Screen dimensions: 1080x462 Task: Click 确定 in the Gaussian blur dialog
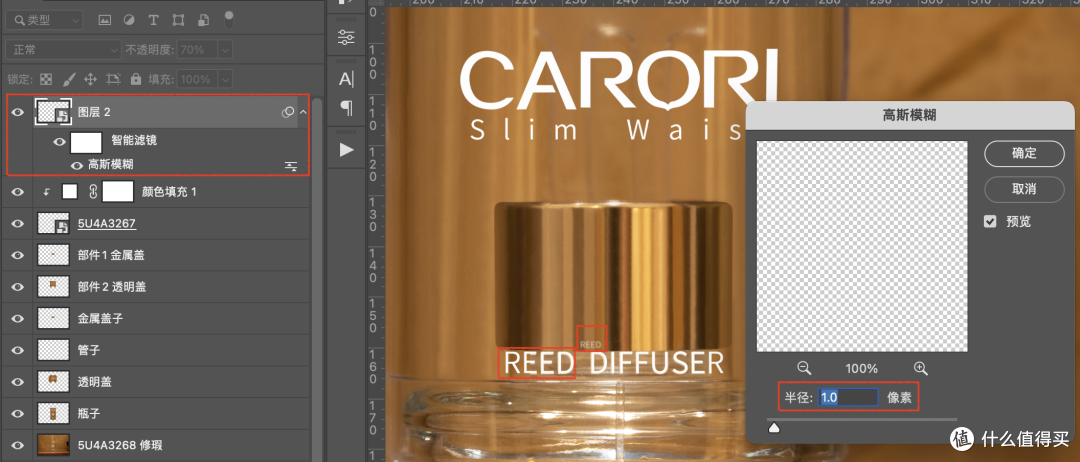pyautogui.click(x=1024, y=154)
